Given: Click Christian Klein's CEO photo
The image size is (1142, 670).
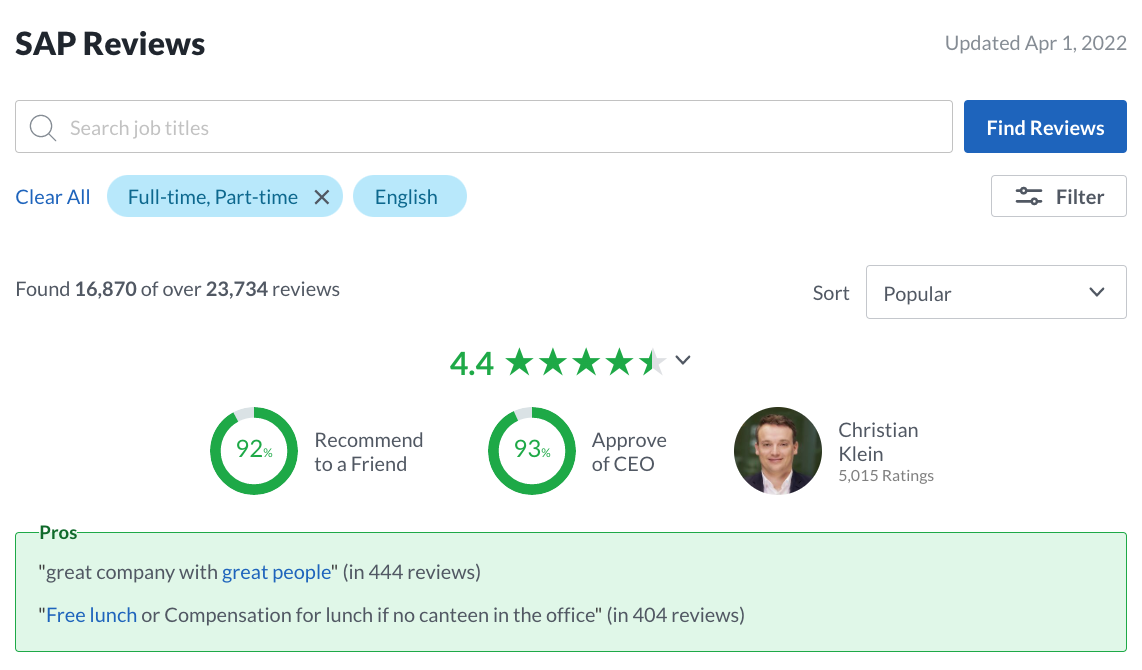Looking at the screenshot, I should coord(777,451).
